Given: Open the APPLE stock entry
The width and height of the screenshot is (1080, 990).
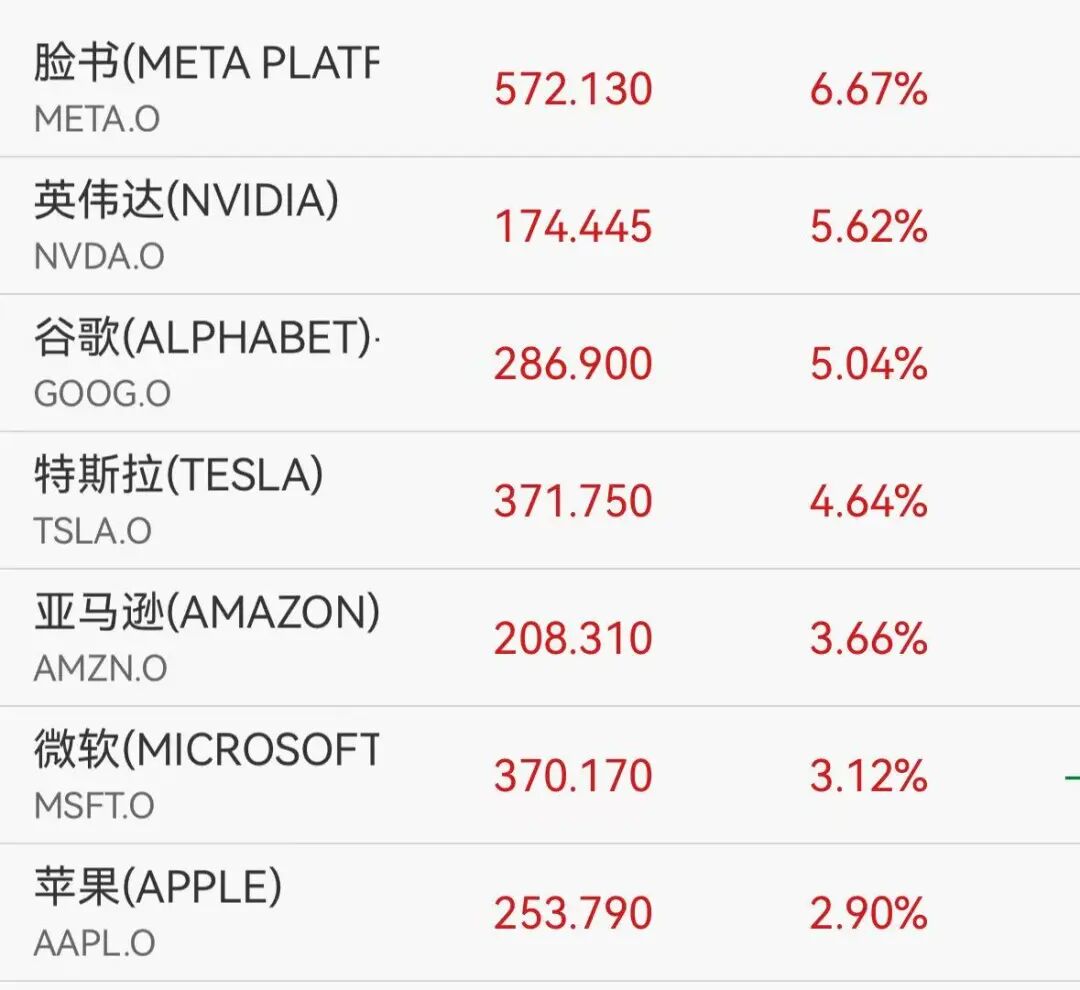Looking at the screenshot, I should click(158, 887).
